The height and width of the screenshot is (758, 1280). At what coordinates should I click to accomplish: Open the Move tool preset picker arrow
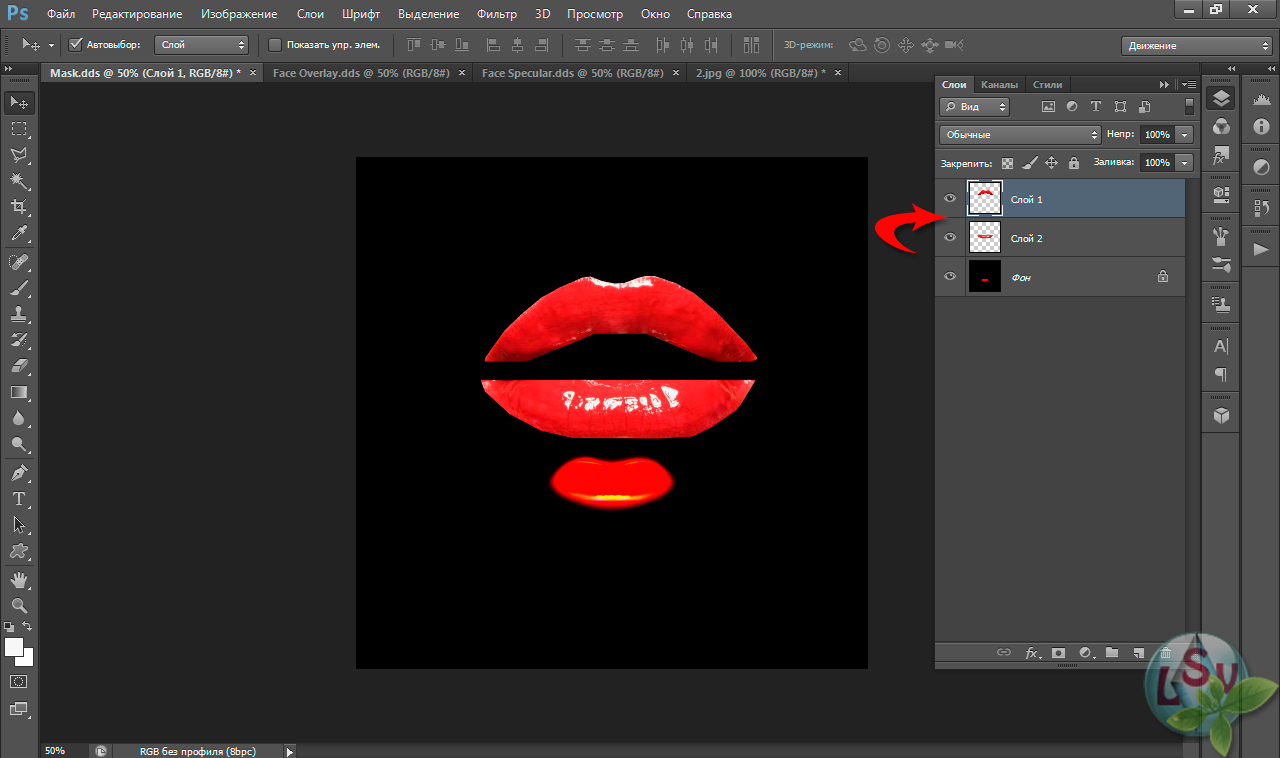point(51,46)
